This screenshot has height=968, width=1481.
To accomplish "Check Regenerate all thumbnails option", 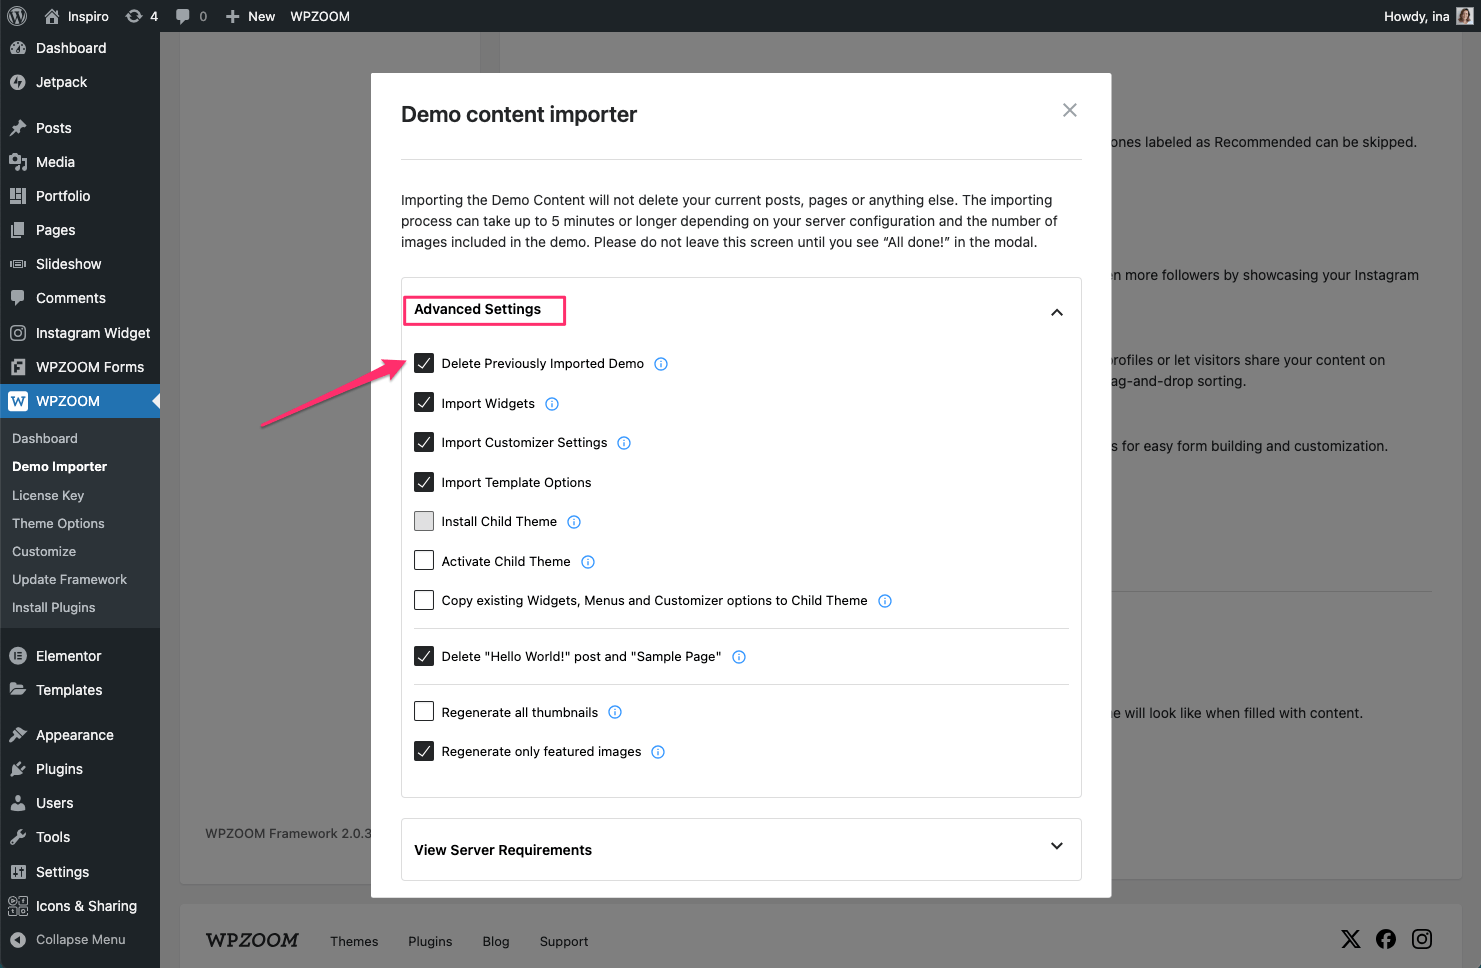I will click(x=424, y=711).
